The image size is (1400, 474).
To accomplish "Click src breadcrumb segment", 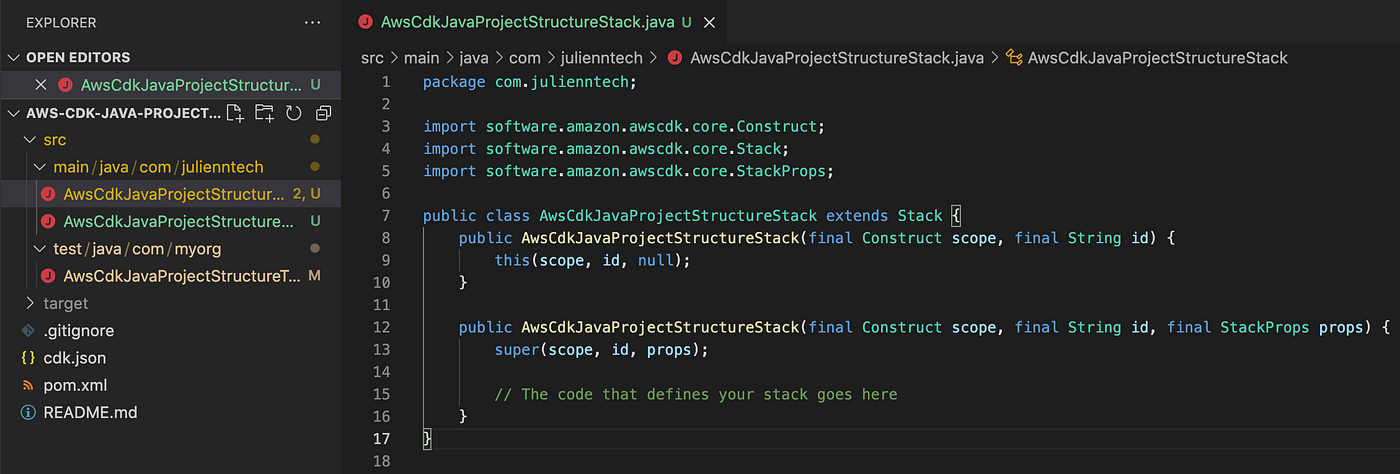I will click(372, 58).
